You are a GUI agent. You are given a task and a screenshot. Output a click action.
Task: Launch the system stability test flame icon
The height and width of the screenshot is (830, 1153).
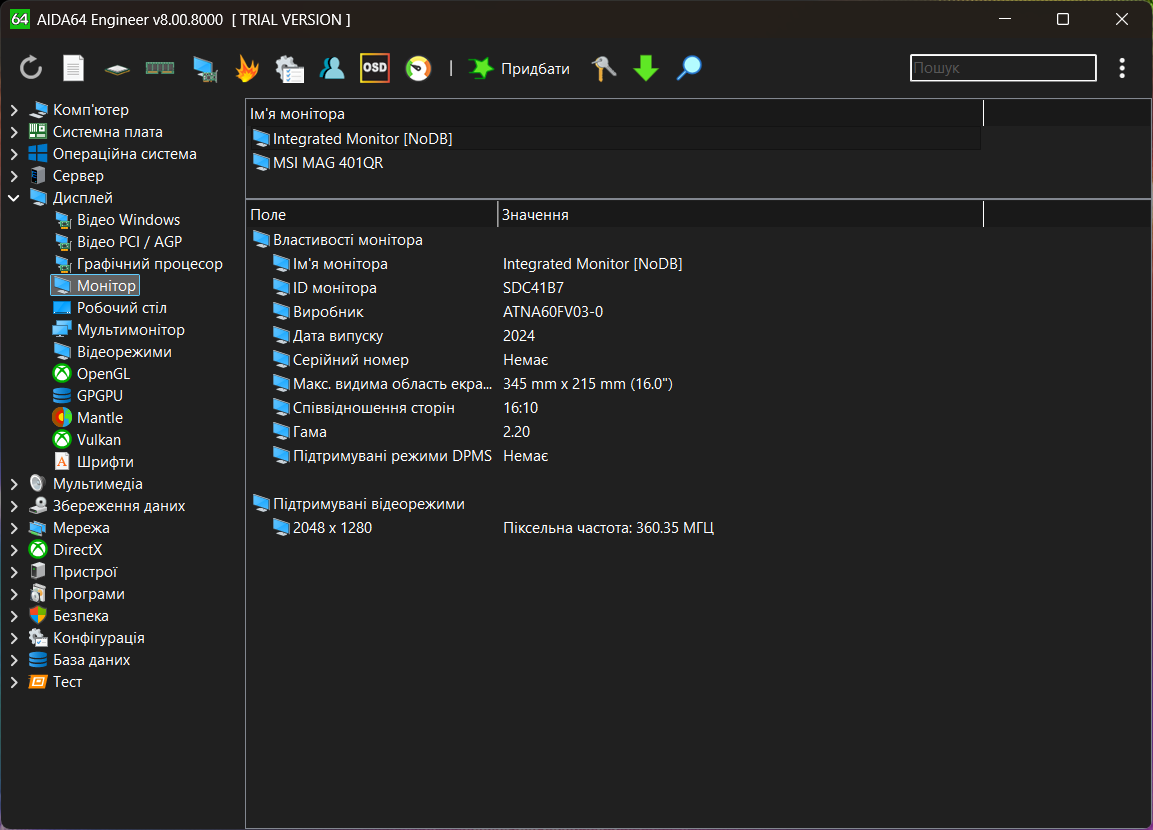tap(246, 68)
